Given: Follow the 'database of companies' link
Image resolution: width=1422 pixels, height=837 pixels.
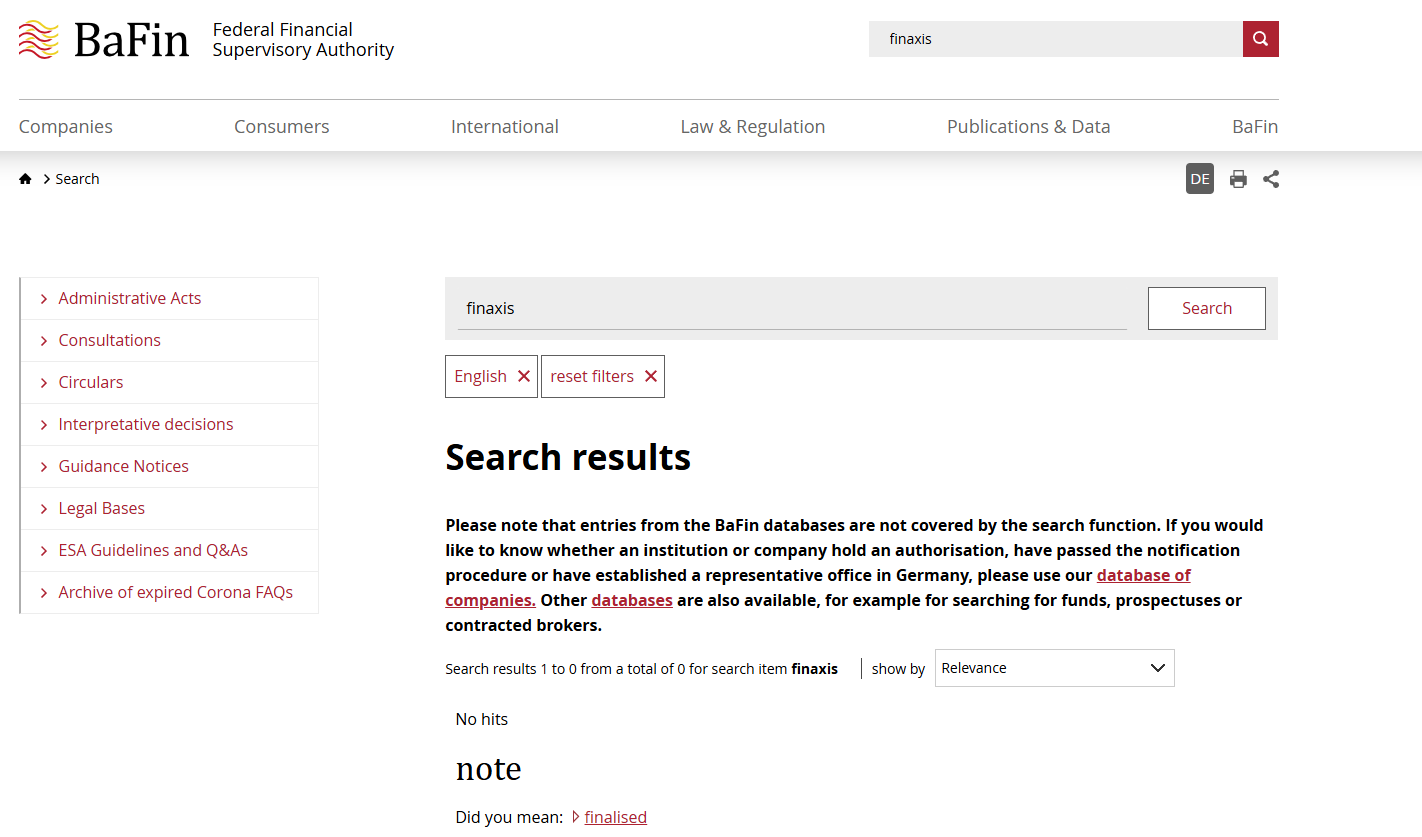Looking at the screenshot, I should click(x=1143, y=576).
